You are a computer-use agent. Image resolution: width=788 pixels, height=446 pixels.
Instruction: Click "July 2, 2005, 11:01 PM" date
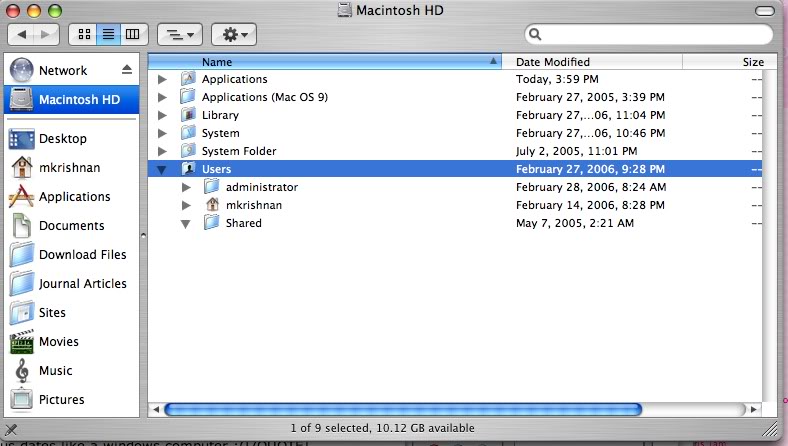click(x=576, y=151)
